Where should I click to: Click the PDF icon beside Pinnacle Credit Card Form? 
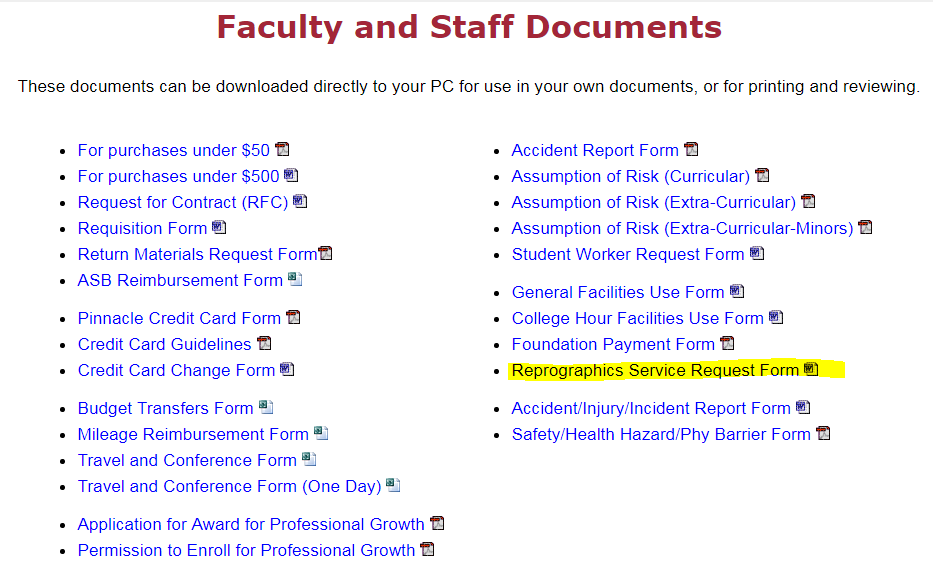293,318
